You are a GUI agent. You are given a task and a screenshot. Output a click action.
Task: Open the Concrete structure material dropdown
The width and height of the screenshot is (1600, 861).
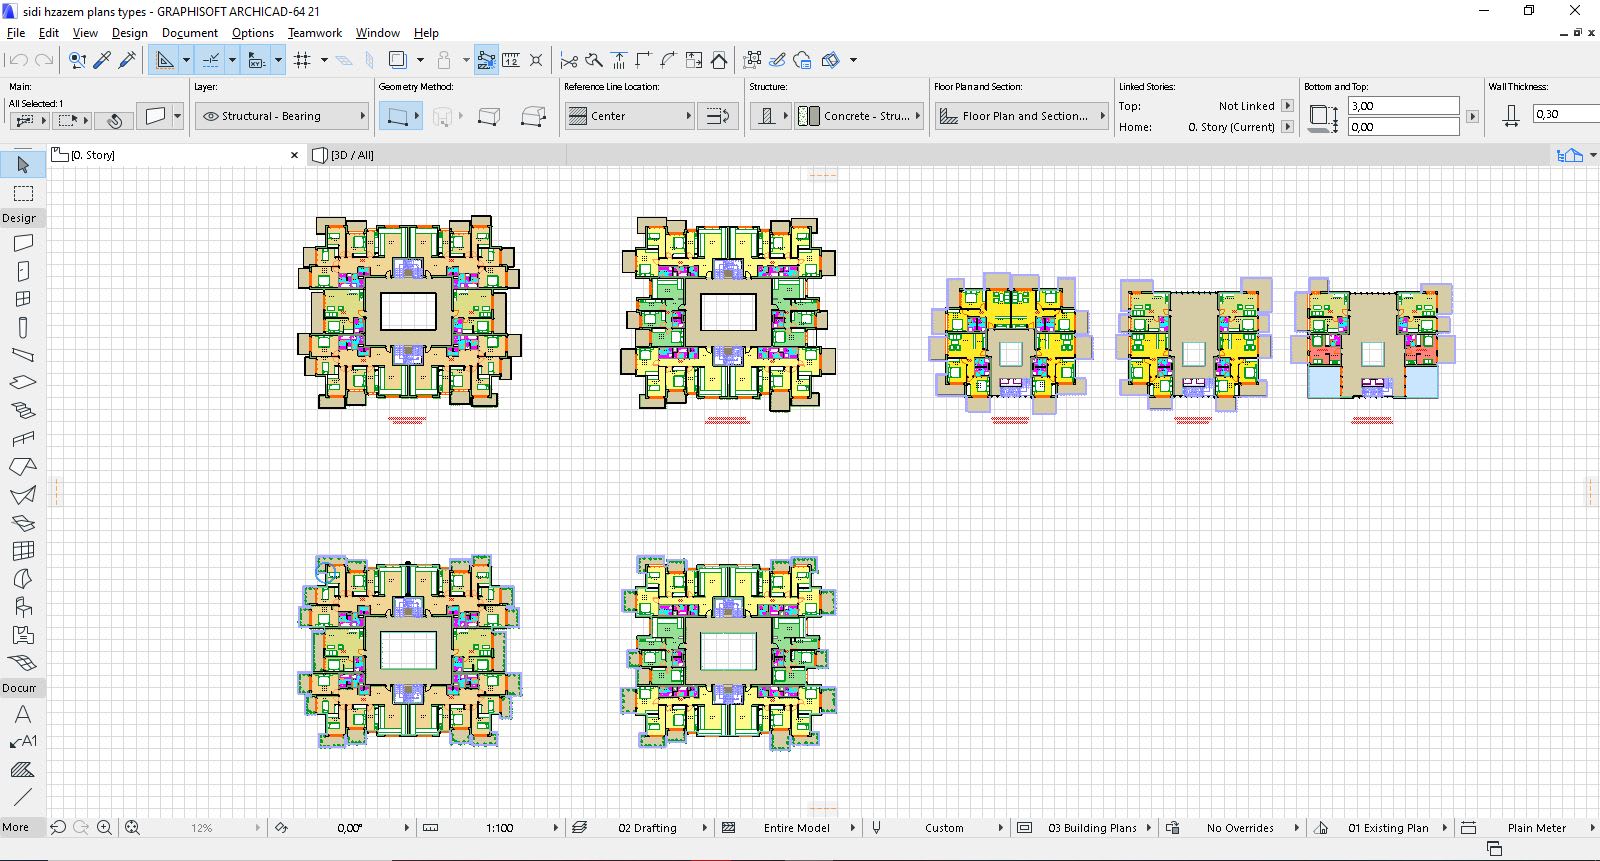click(x=860, y=116)
